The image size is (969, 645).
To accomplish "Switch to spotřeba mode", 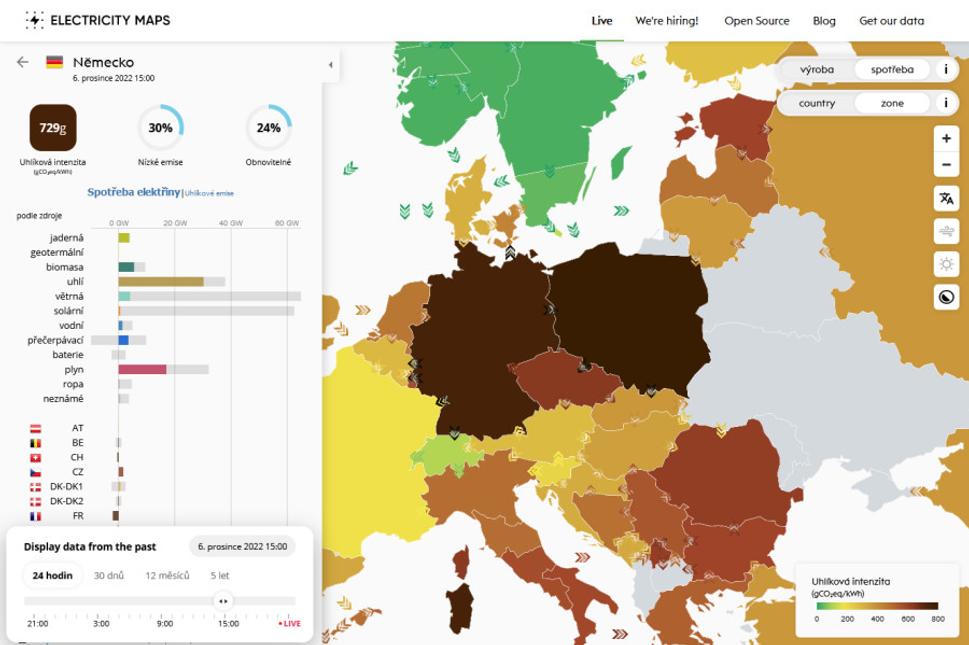I will (892, 69).
